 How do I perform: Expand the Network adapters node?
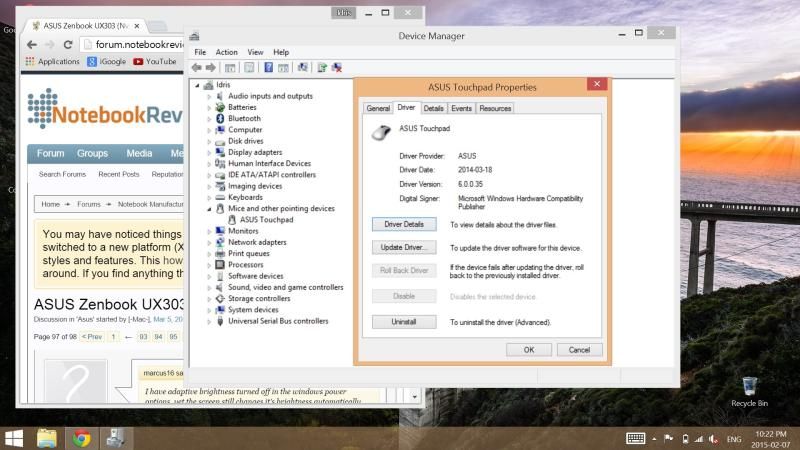pyautogui.click(x=209, y=243)
